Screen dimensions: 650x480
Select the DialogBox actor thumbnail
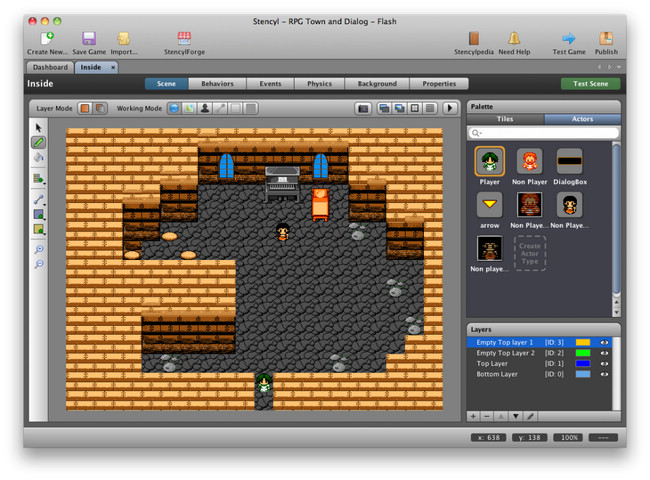pyautogui.click(x=570, y=161)
